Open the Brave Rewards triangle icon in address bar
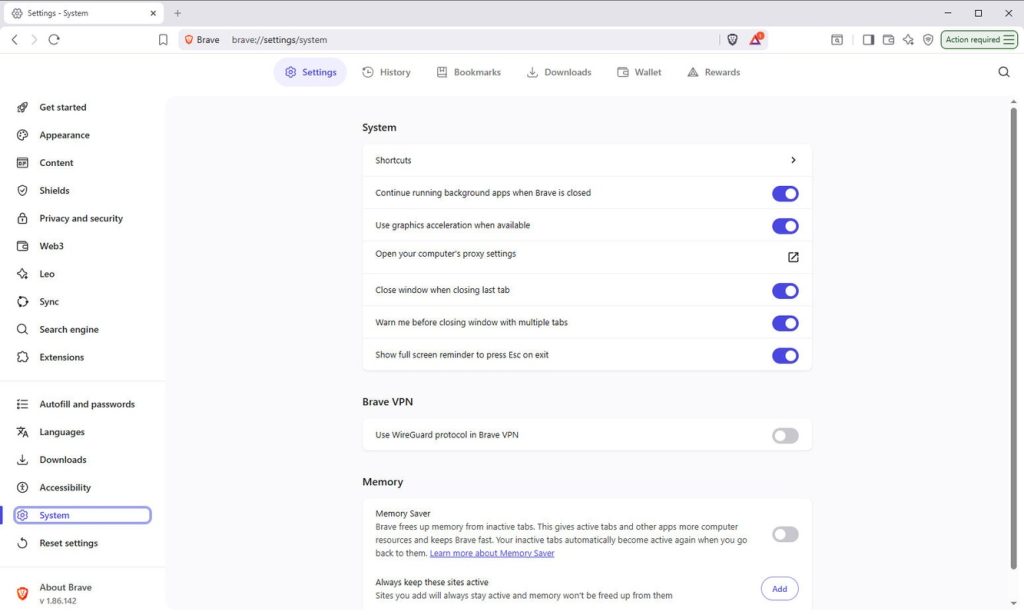Viewport: 1024px width, 615px height. [x=756, y=39]
